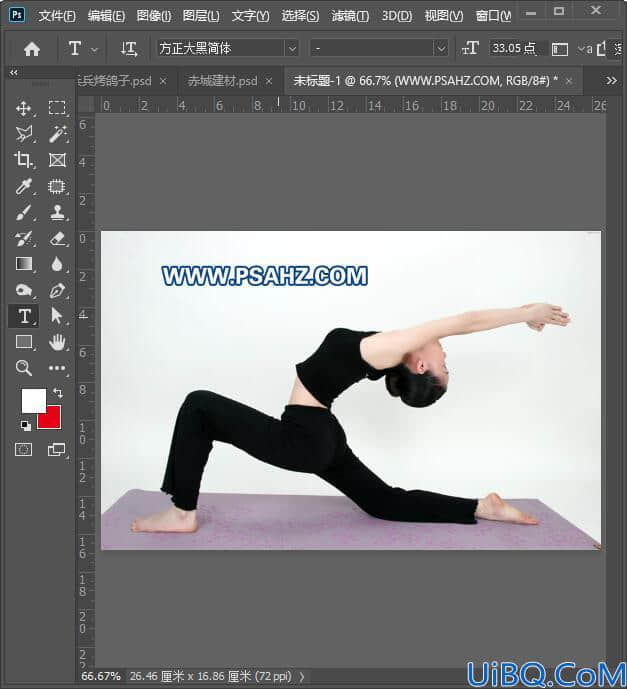
Task: Choose the Polygonal Lasso tool
Action: pos(24,134)
